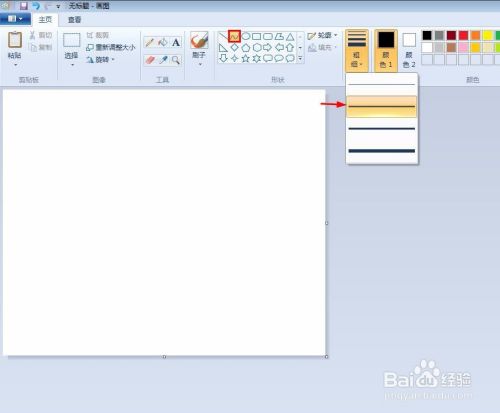Select the Five-point star shape
Screen dimensions: 500x413
[246, 58]
